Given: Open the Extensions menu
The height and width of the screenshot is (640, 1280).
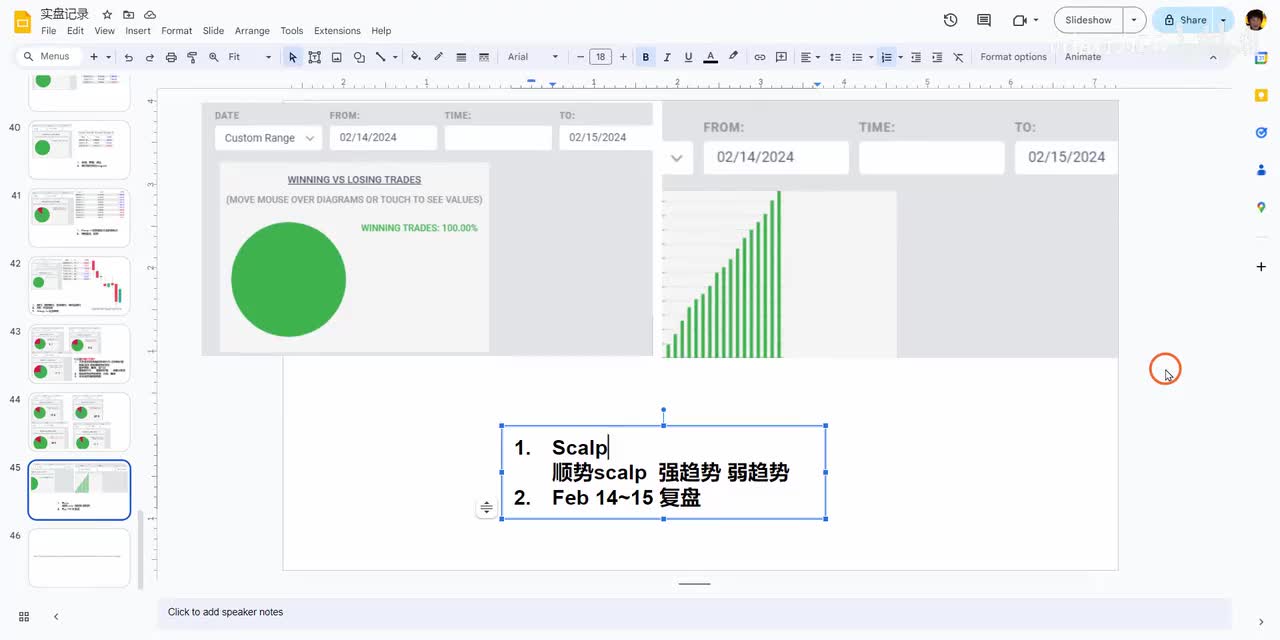Looking at the screenshot, I should coord(337,31).
